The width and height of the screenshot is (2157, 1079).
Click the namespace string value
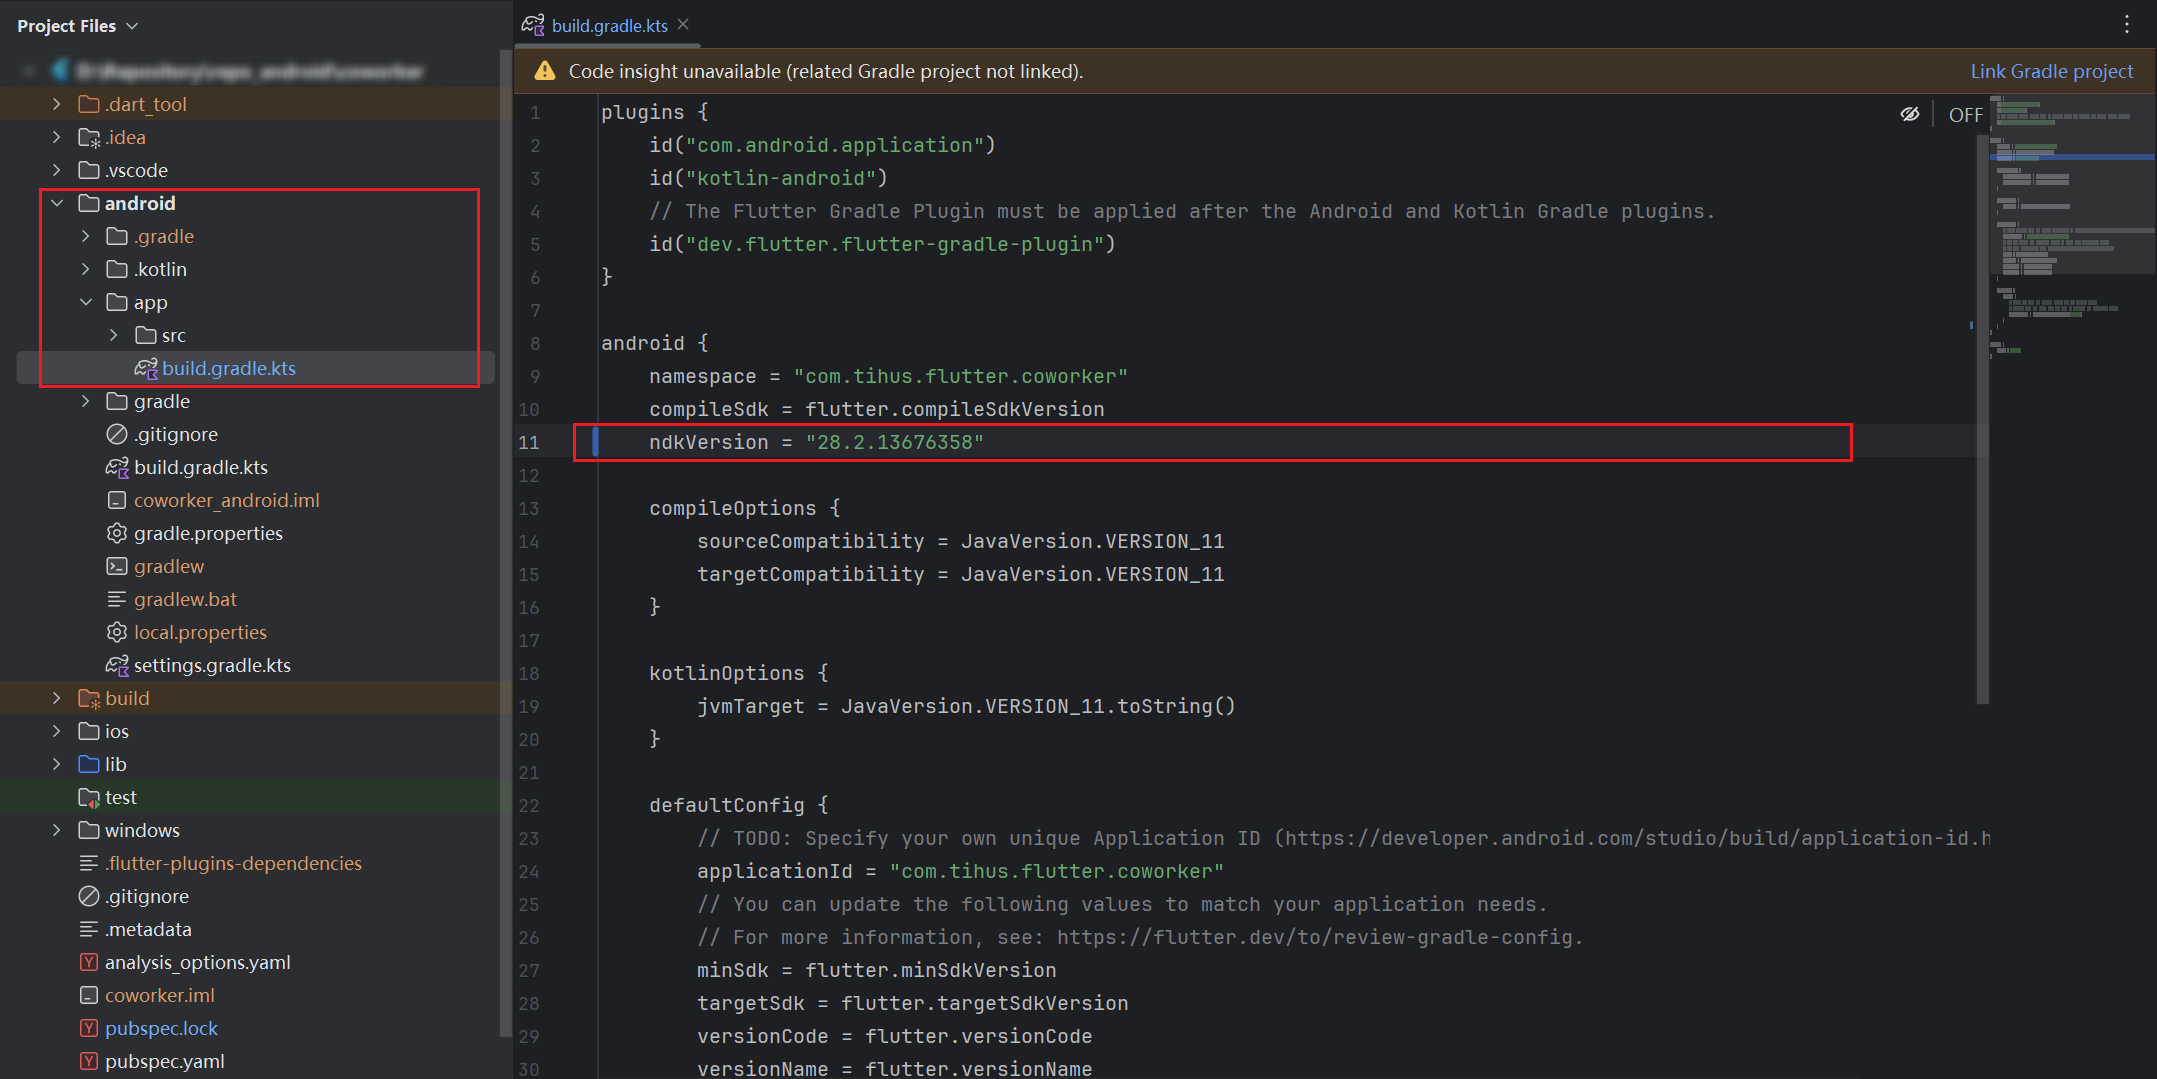(960, 376)
